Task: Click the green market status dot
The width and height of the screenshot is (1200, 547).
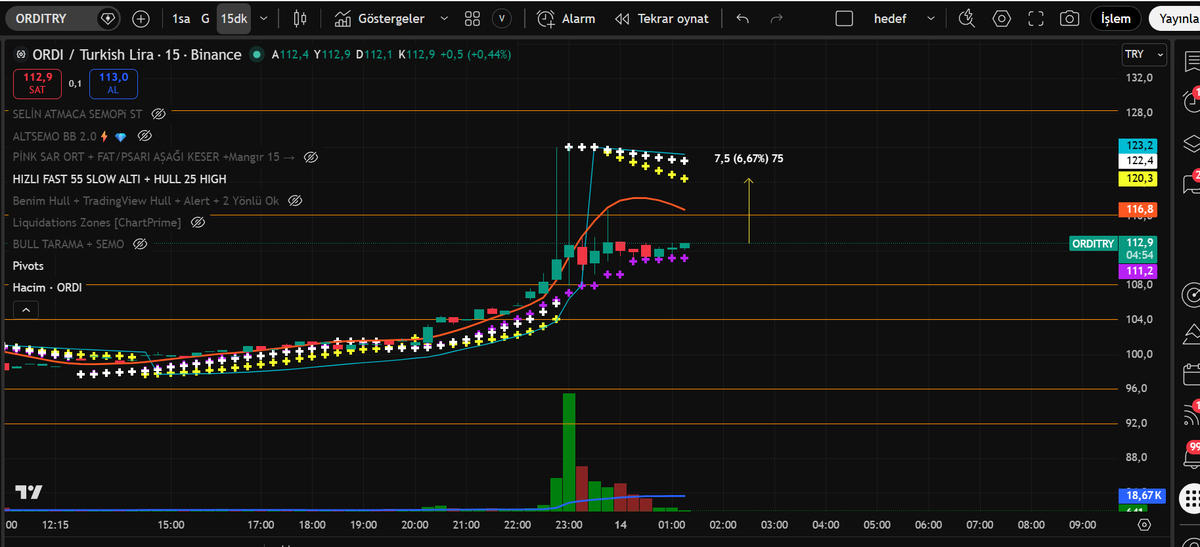Action: pyautogui.click(x=257, y=55)
